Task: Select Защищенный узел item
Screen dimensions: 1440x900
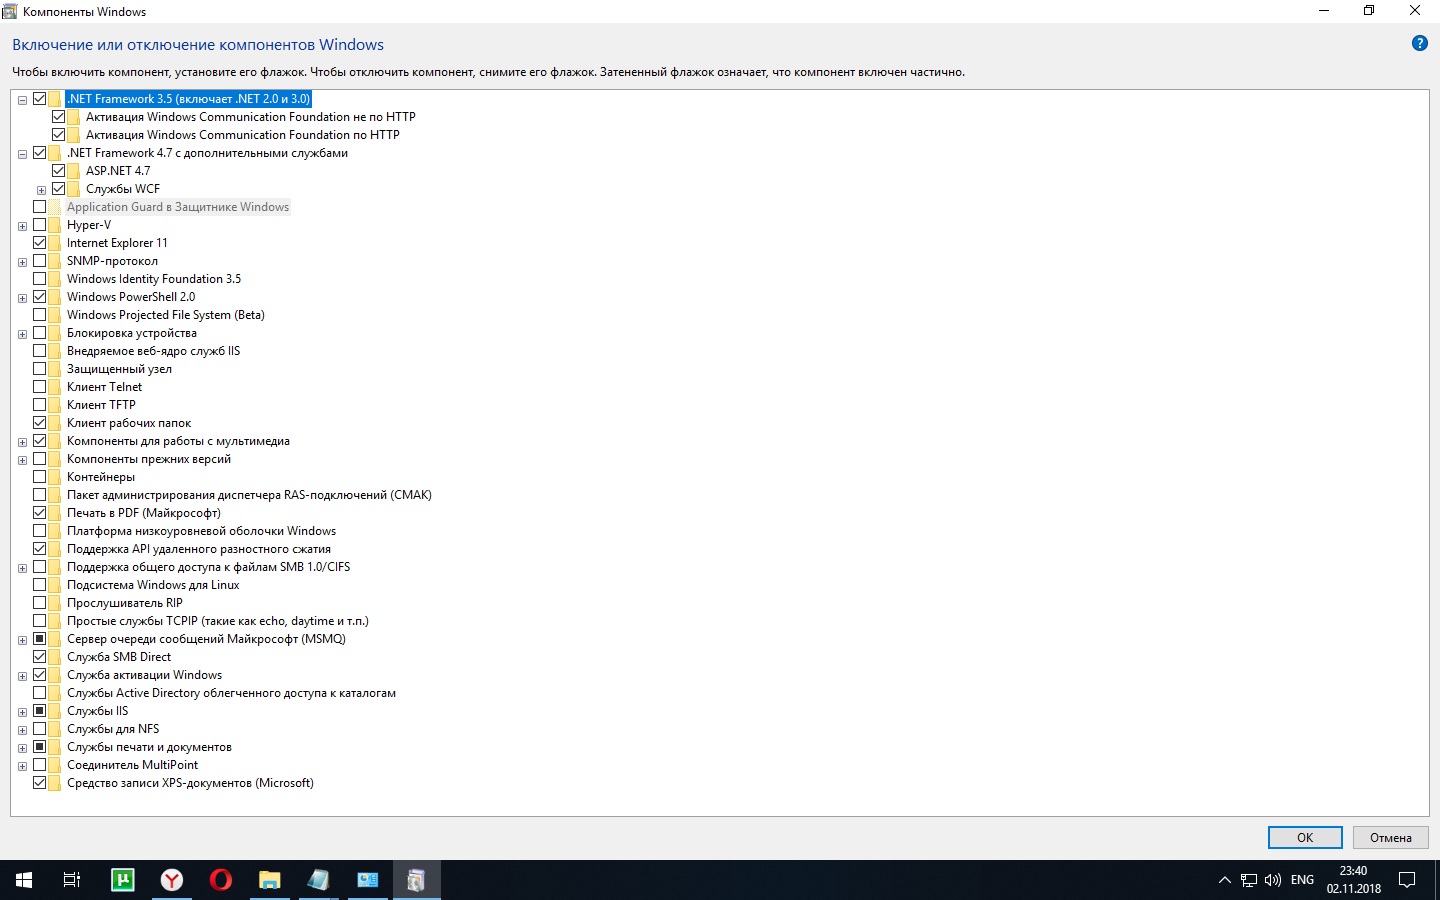Action: 120,369
